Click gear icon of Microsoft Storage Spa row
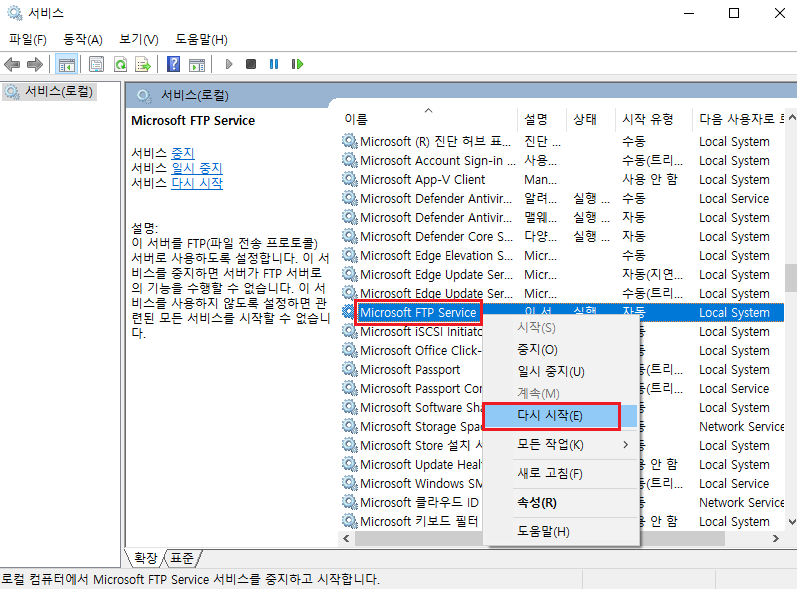The height and width of the screenshot is (589, 797). point(349,426)
